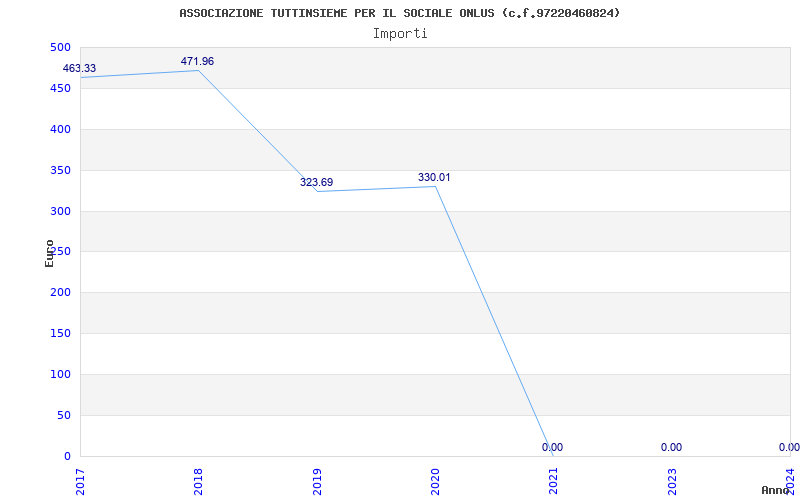Click the 300 y-axis tick label
Viewport: 800px width, 500px height.
pos(60,211)
